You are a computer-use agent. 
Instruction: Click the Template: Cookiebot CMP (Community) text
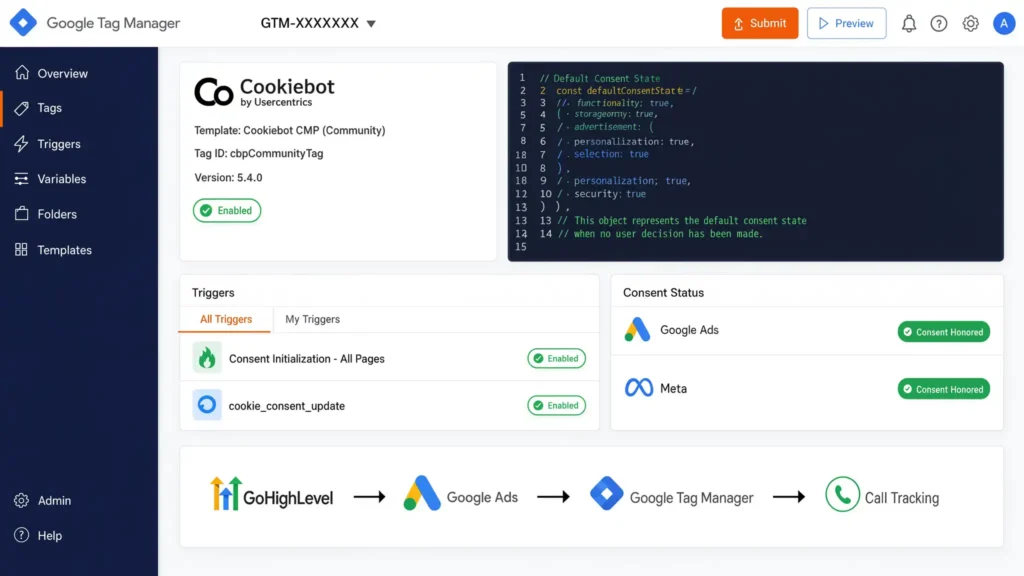point(289,131)
